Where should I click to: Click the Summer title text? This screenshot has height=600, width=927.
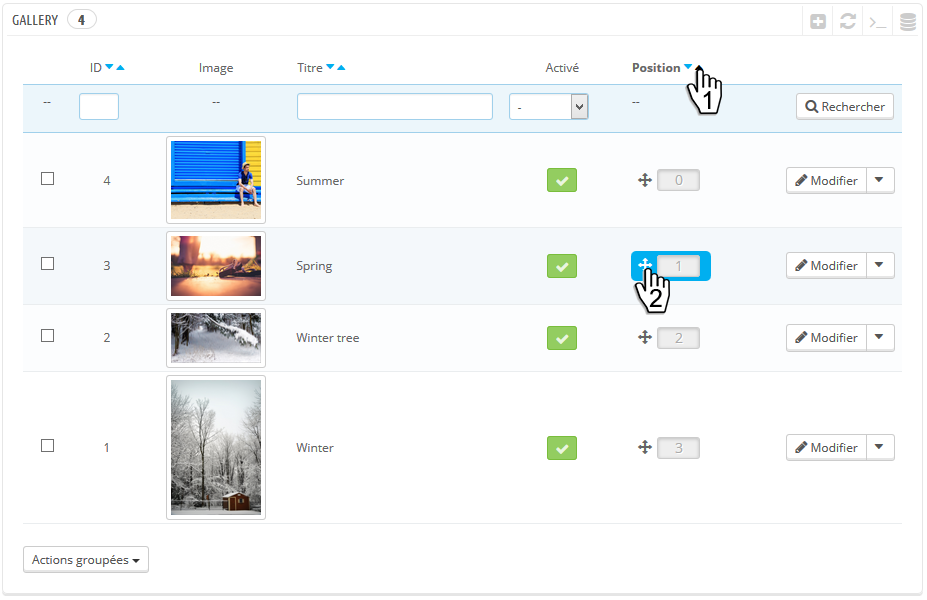[320, 181]
